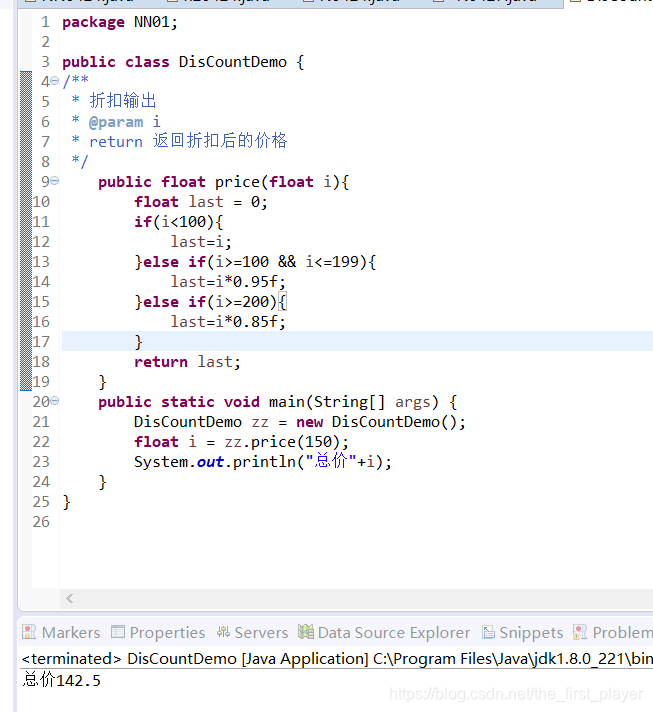Click the 'else if(i>=200){' condition
Screen dimensions: 653x712
[x=215, y=302]
